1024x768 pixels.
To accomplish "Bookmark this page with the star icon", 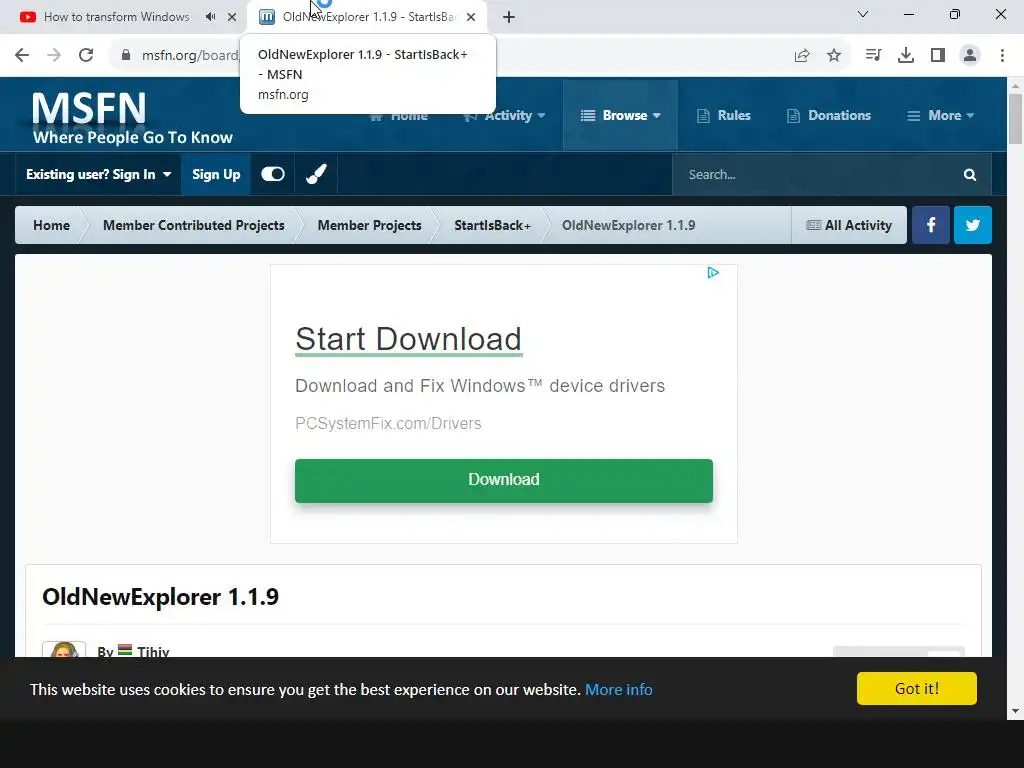I will (x=834, y=56).
